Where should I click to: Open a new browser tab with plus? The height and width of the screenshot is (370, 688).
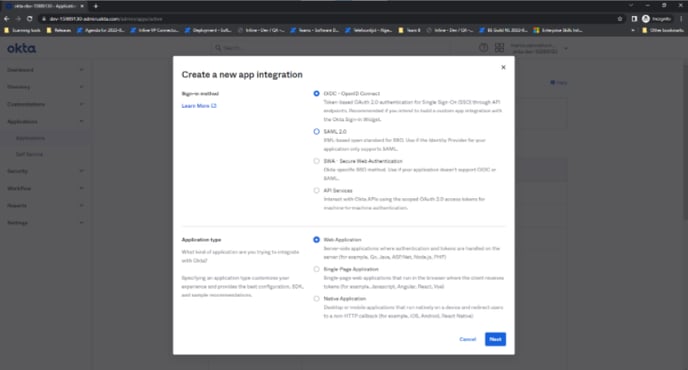96,6
